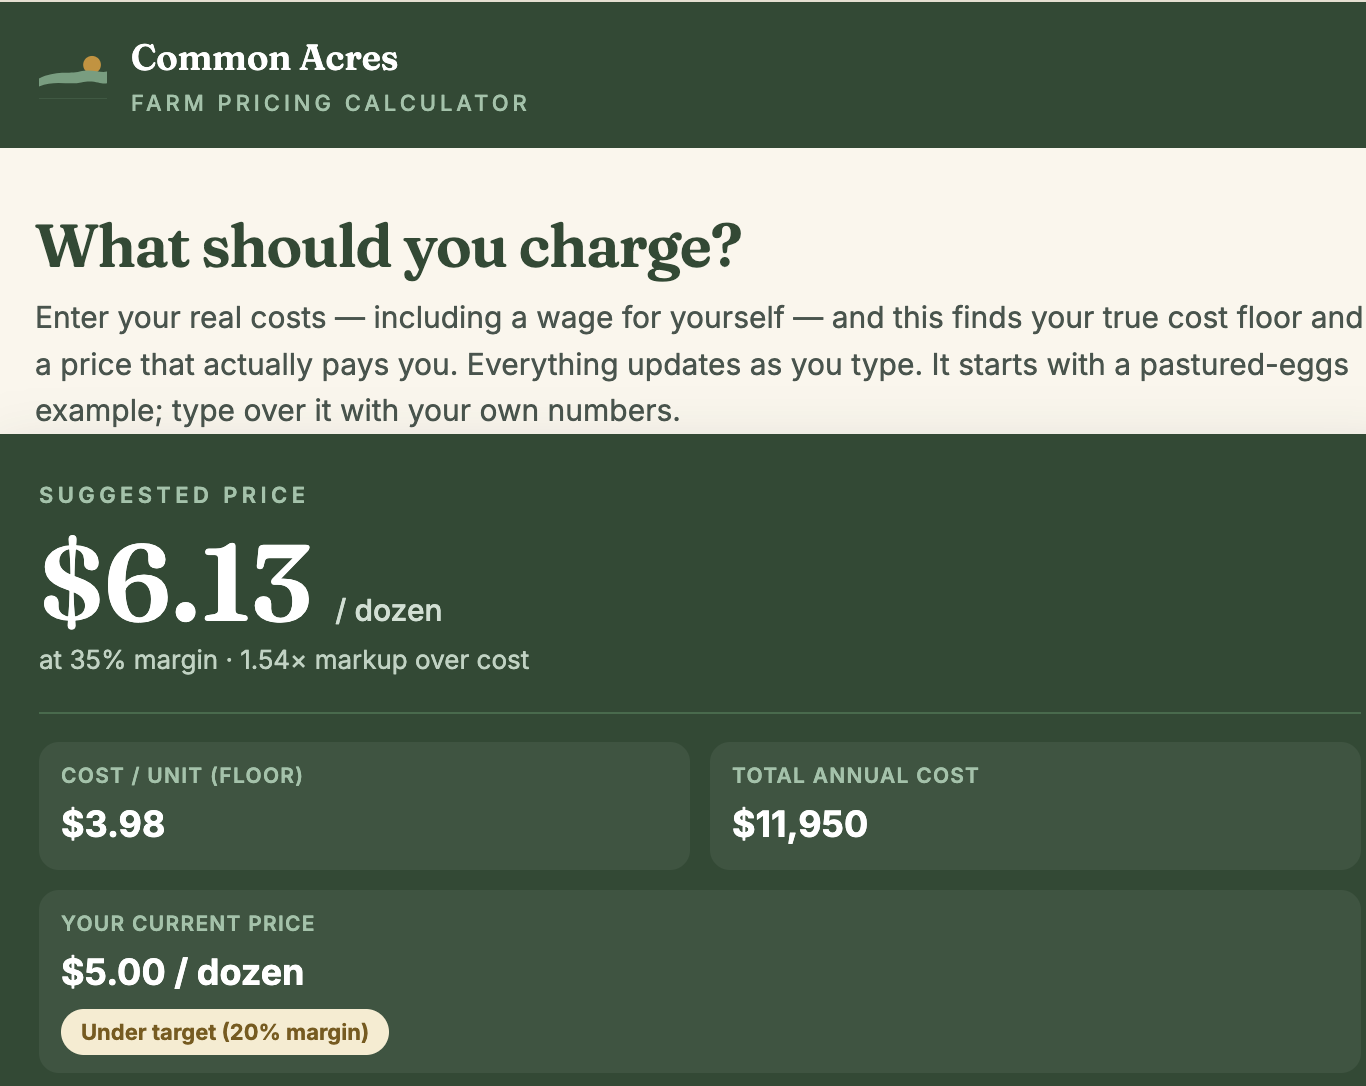Click the Under target (20% margin) badge
1366x1086 pixels.
click(x=225, y=1032)
